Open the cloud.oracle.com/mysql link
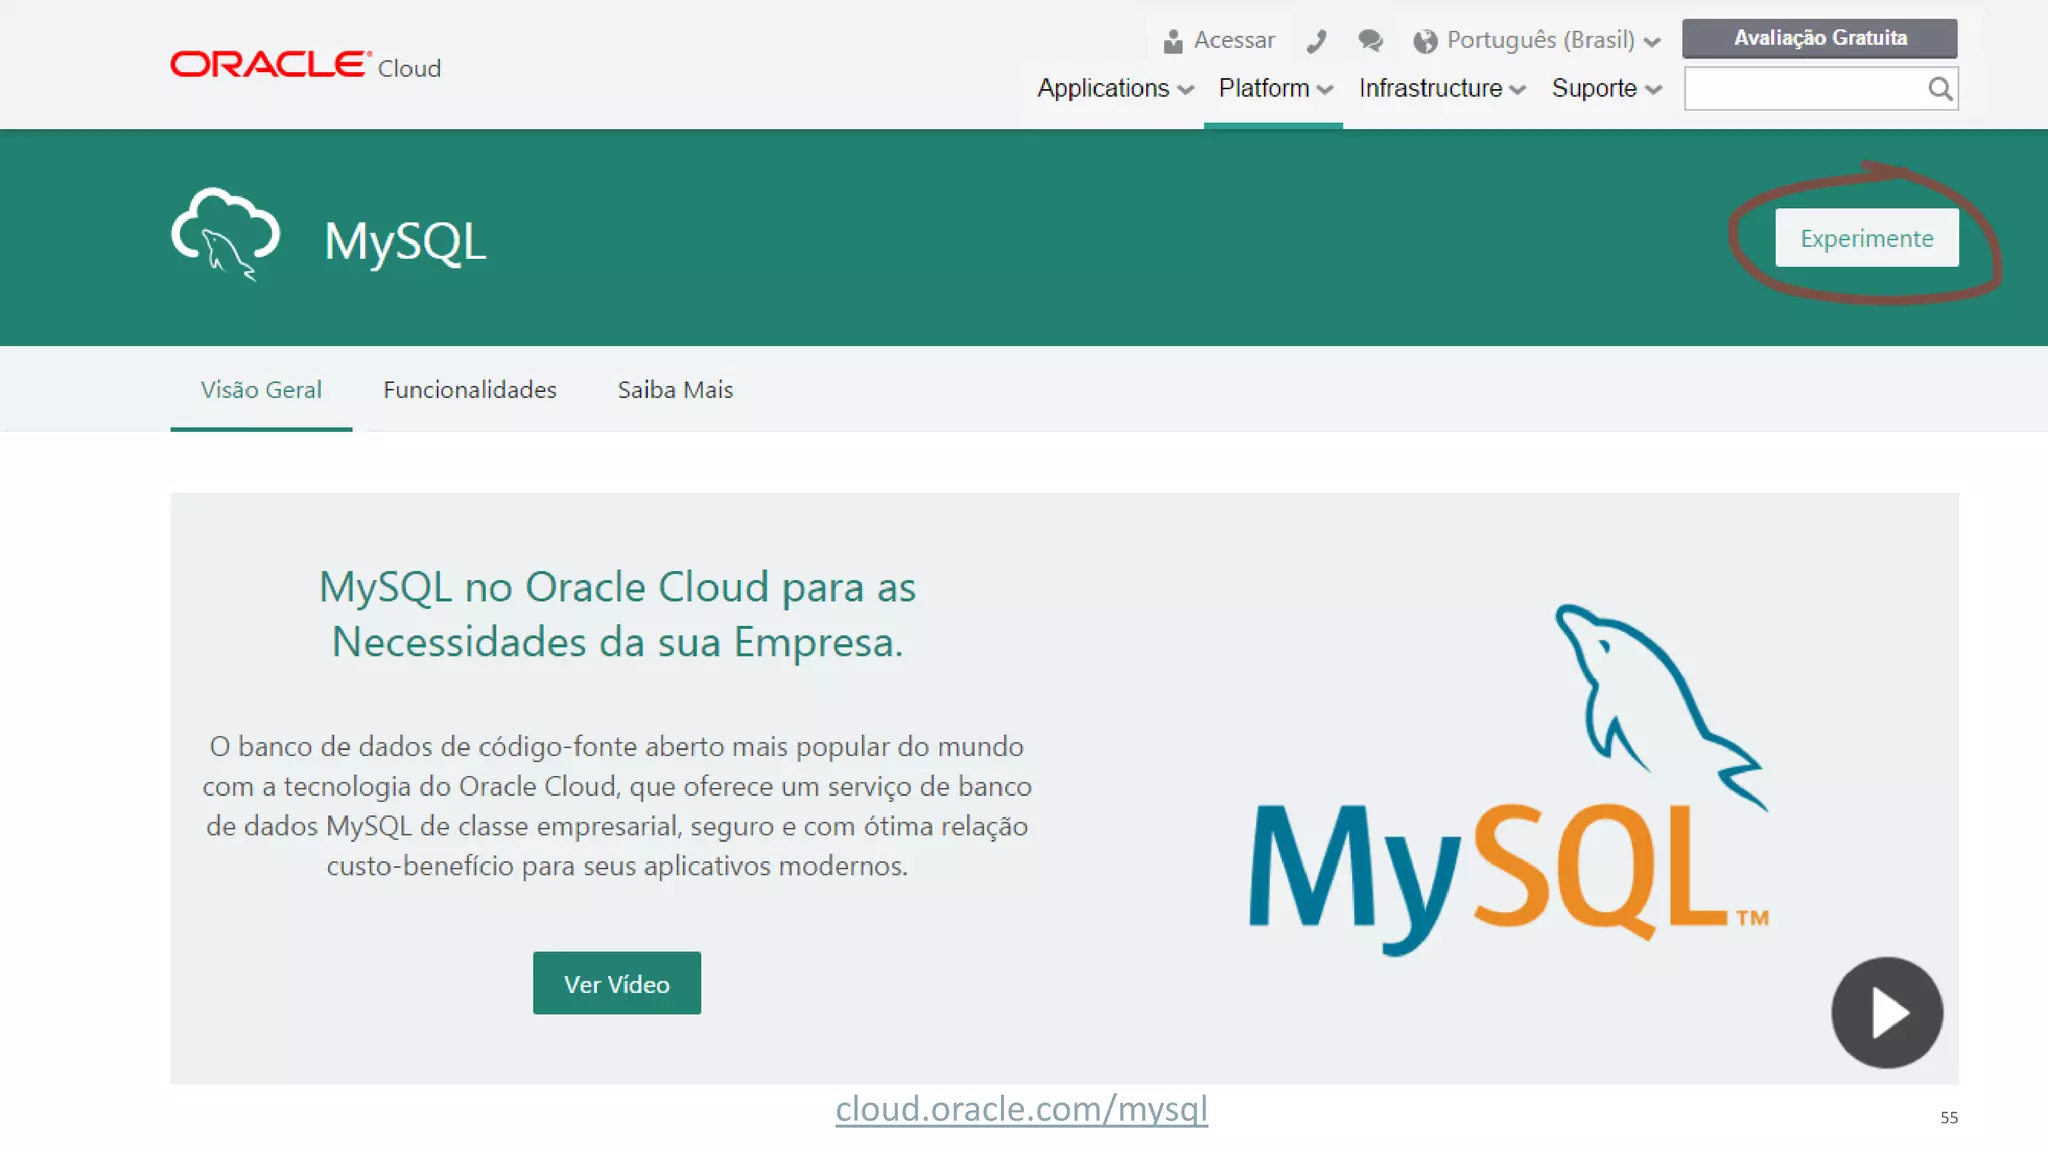 (1021, 1108)
